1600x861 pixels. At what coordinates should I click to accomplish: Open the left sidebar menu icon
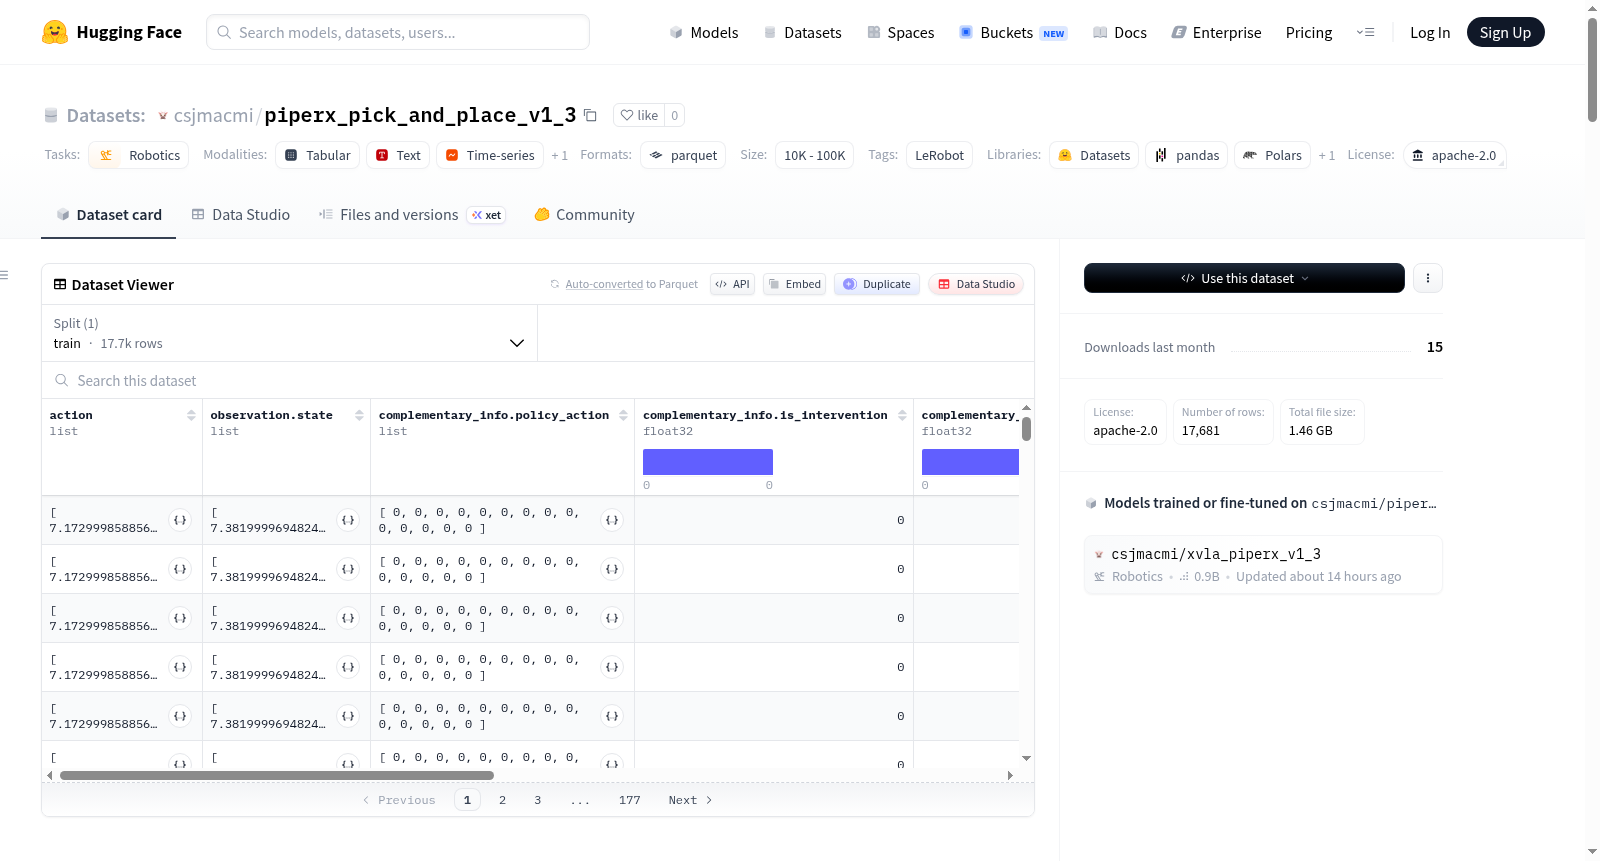(4, 275)
